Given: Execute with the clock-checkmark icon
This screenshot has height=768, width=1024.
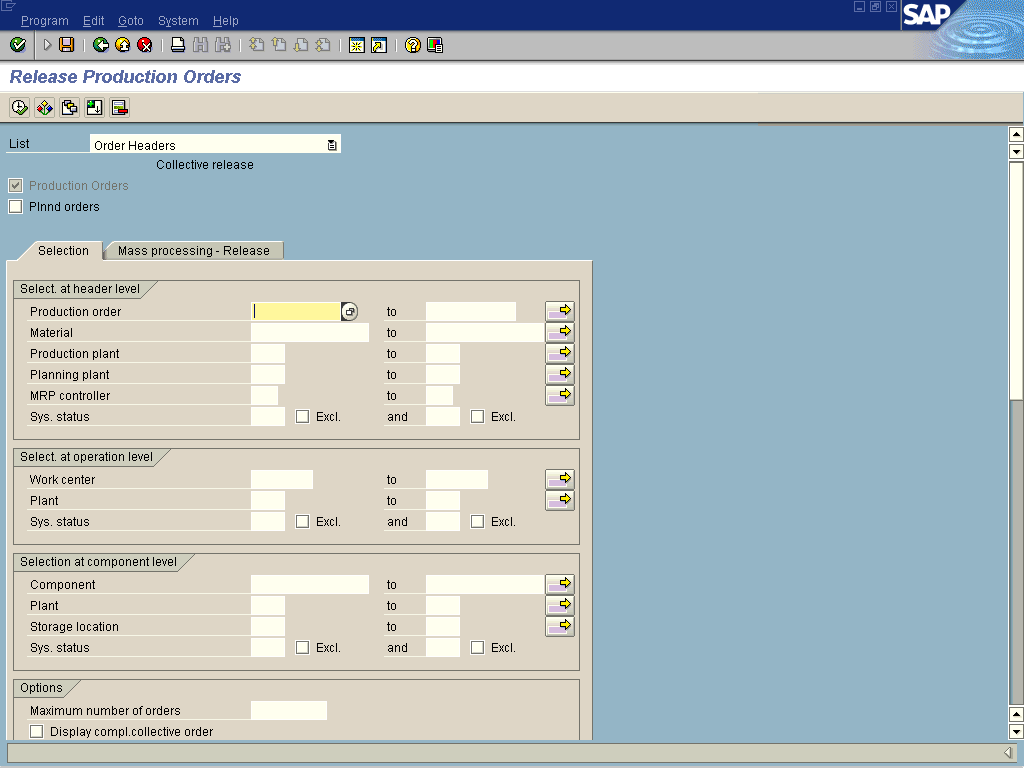Looking at the screenshot, I should coord(20,107).
